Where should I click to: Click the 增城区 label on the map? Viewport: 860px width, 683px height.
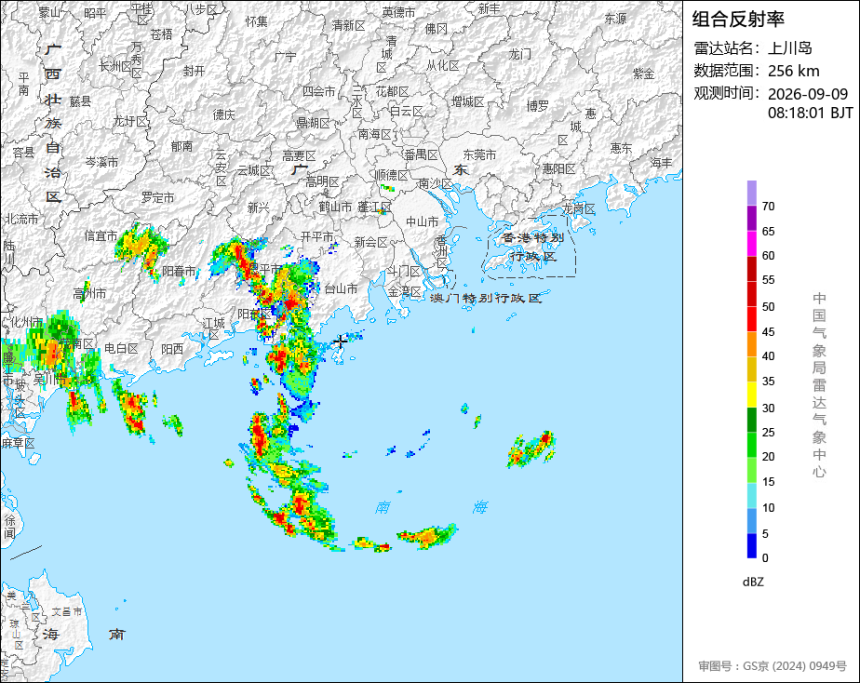pos(468,101)
